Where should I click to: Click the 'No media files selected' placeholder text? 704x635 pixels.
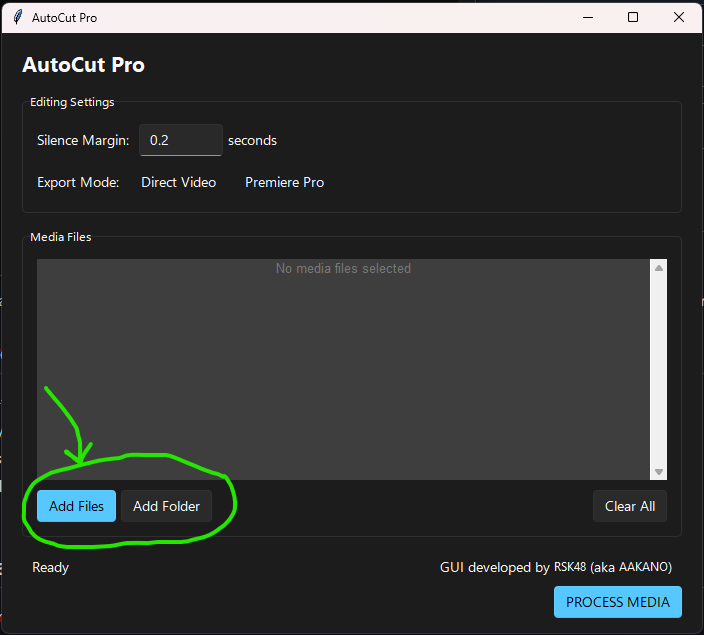[343, 269]
